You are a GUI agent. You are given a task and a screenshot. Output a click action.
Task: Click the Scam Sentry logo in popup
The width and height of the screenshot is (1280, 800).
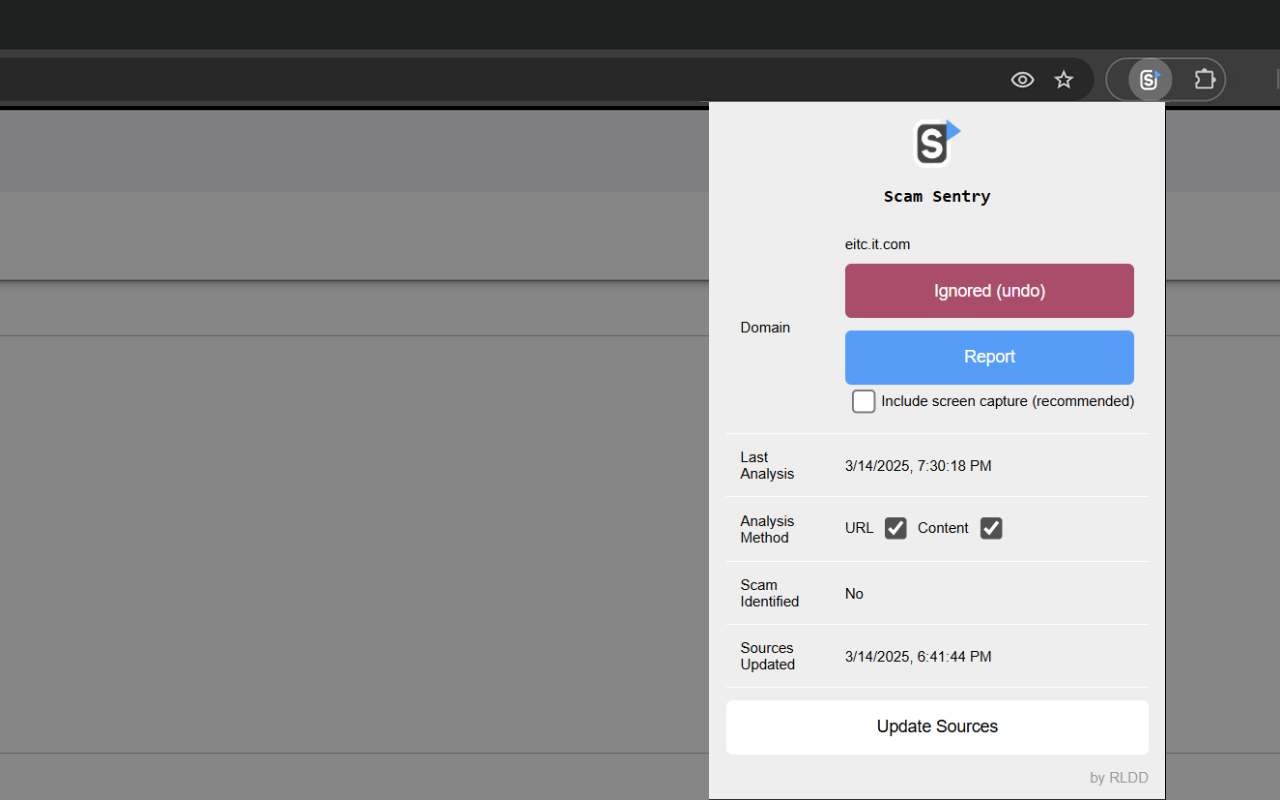937,143
